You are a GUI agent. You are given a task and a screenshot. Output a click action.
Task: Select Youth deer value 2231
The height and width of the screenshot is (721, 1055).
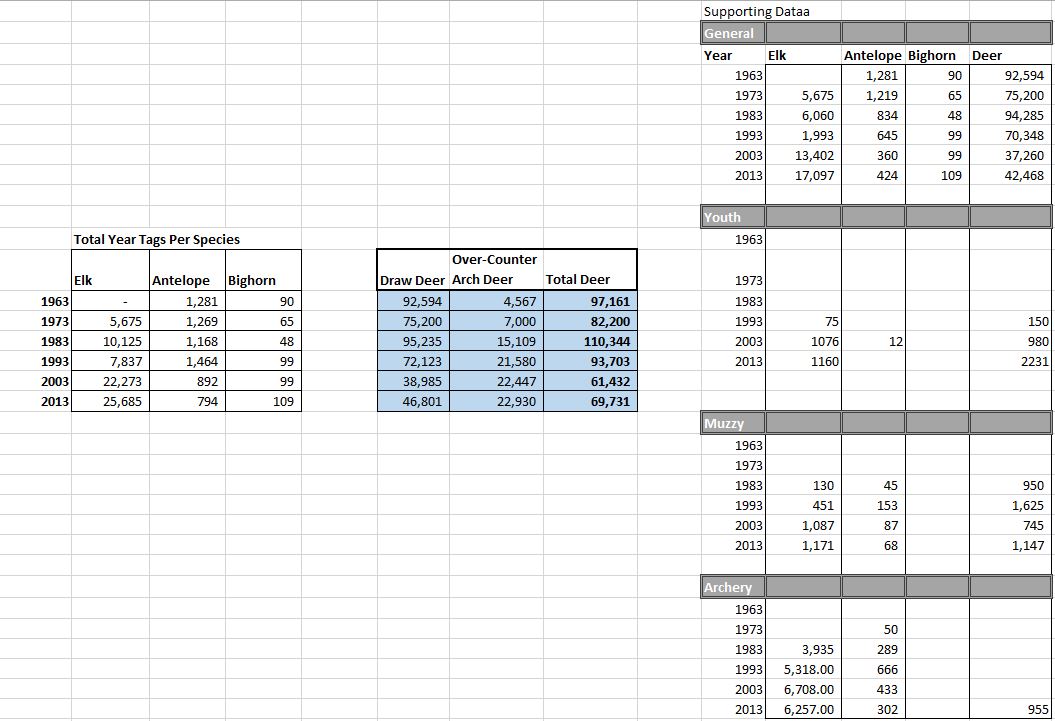[x=1010, y=362]
